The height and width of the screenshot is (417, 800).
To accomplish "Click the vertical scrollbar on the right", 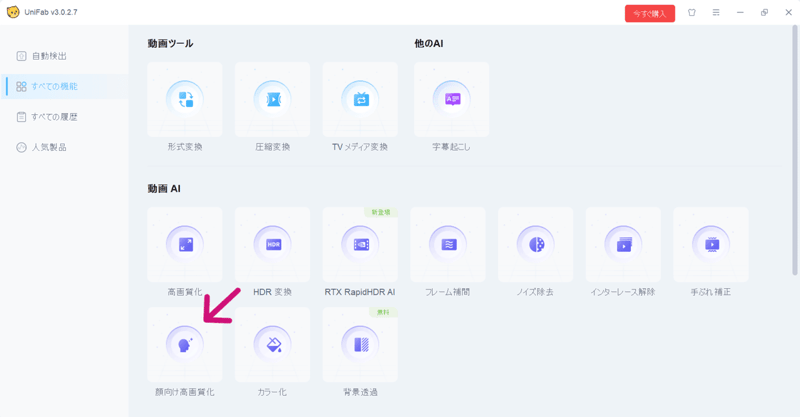I will pos(795,151).
